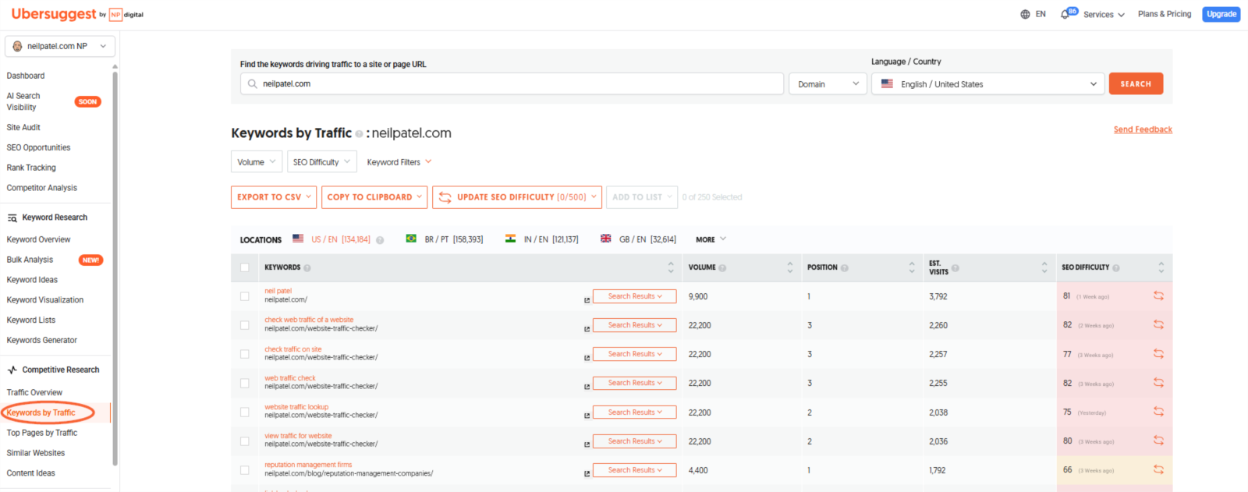Open external link icon for check web traffic of a website
This screenshot has height=492, width=1248.
coord(587,328)
